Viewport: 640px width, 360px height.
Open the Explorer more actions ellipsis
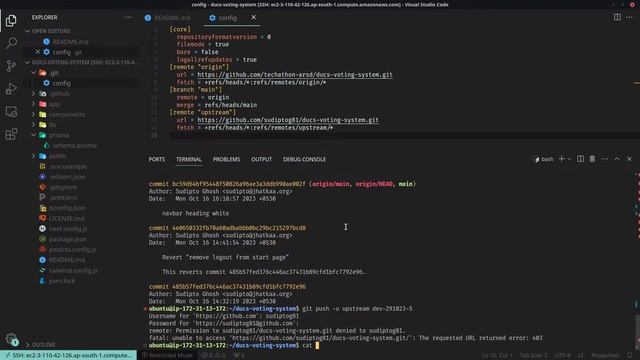click(x=128, y=18)
